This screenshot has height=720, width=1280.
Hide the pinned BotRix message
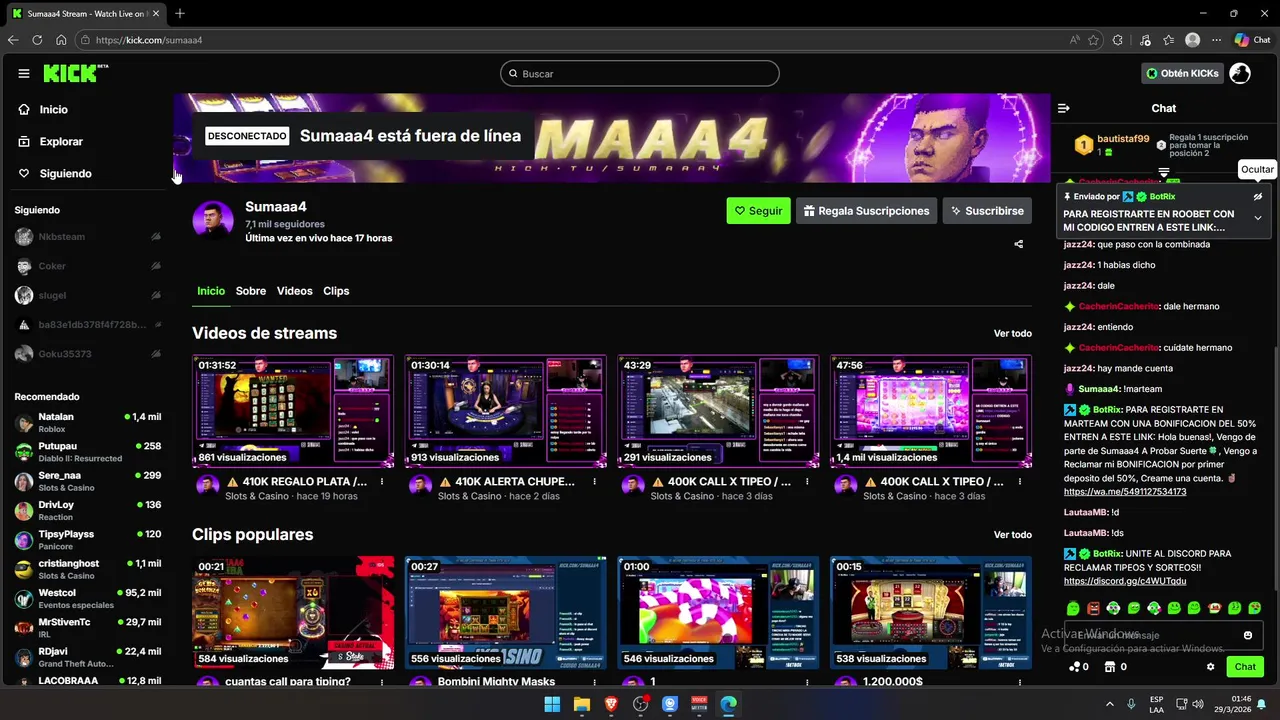pos(1258,197)
